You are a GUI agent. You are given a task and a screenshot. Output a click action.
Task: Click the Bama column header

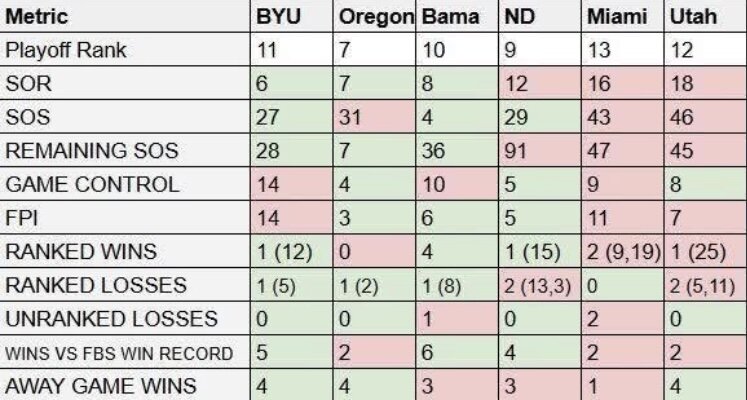coord(446,17)
